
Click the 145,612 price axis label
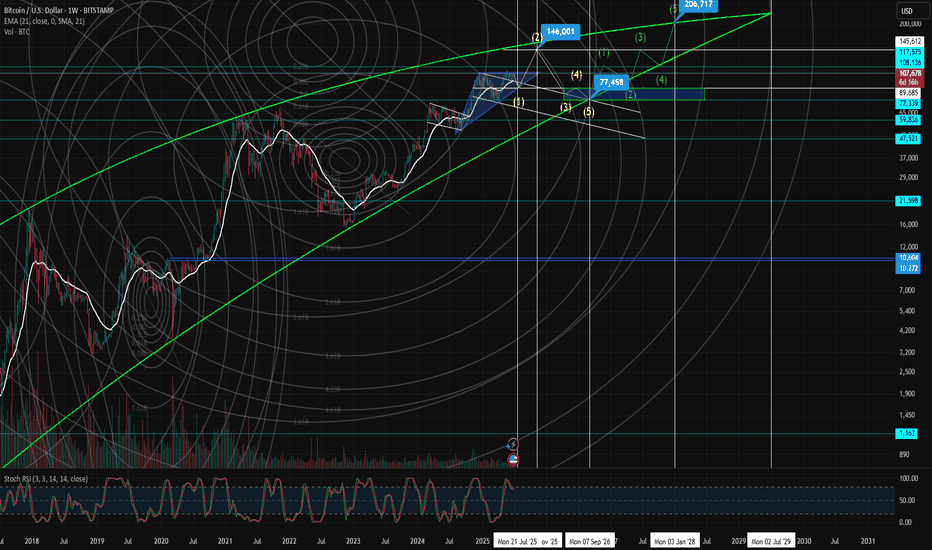click(x=909, y=42)
